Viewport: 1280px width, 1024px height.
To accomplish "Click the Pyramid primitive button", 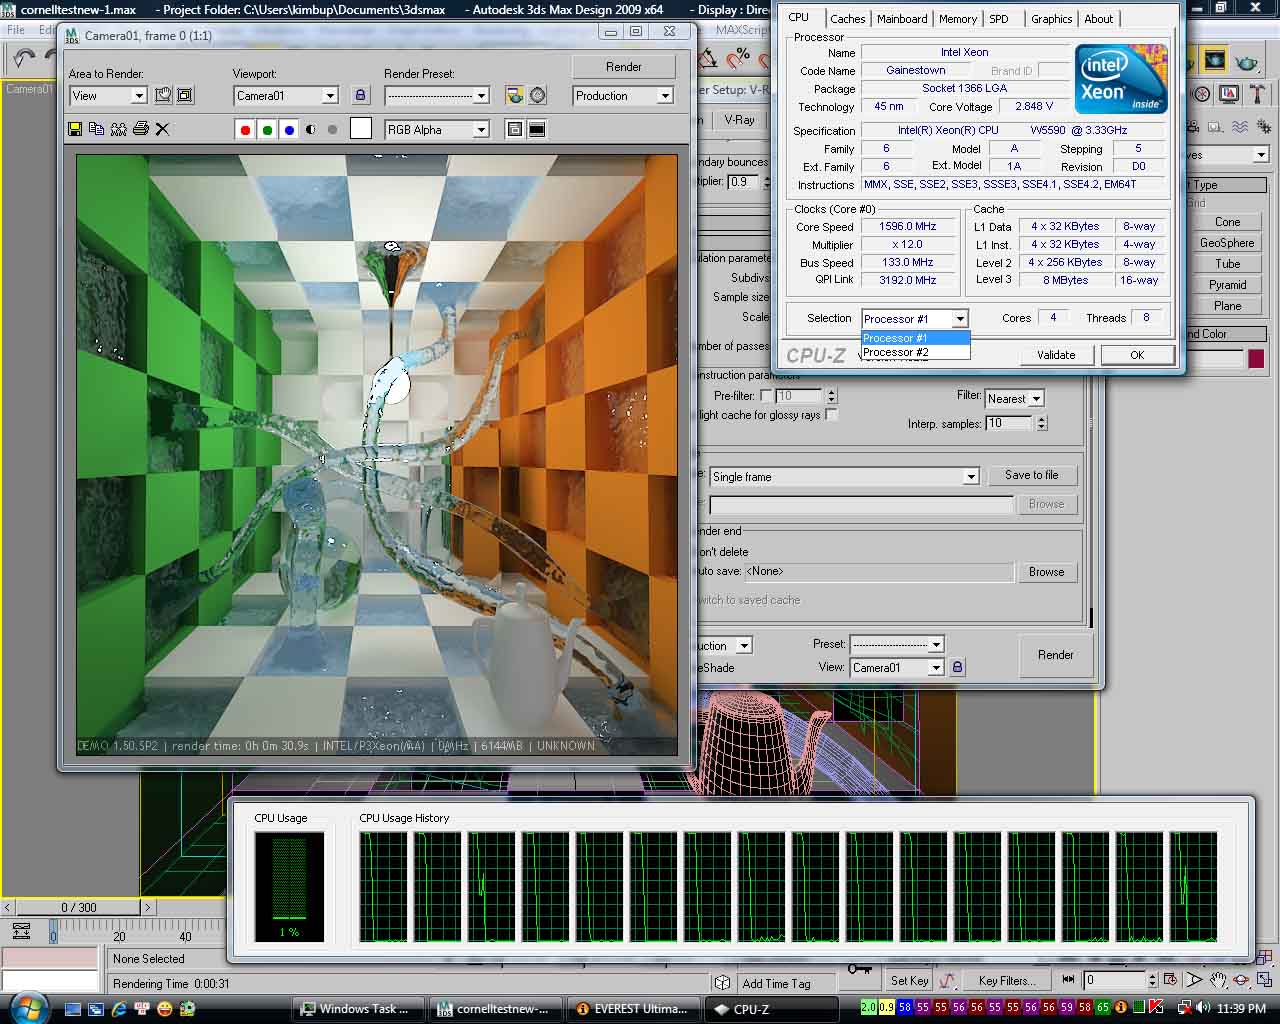I will [1227, 285].
